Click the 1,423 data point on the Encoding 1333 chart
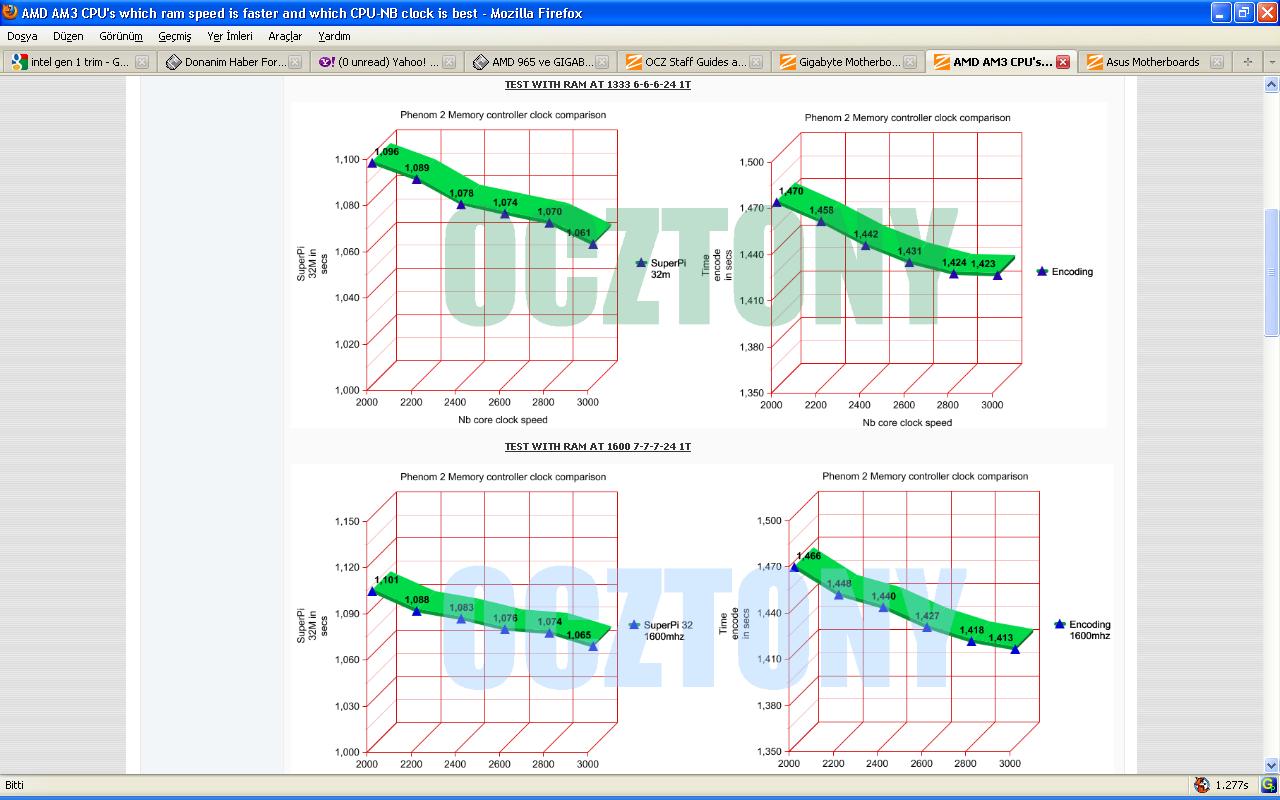This screenshot has height=800, width=1280. tap(997, 275)
